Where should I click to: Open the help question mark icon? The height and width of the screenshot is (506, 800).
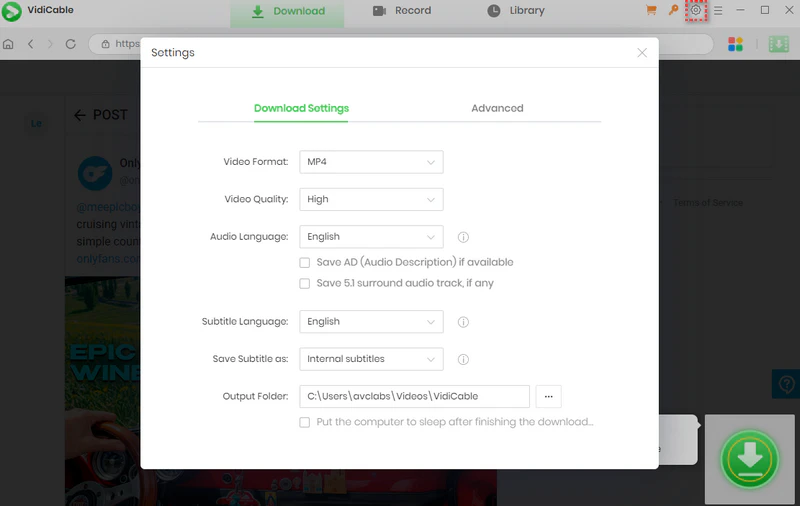tap(786, 384)
